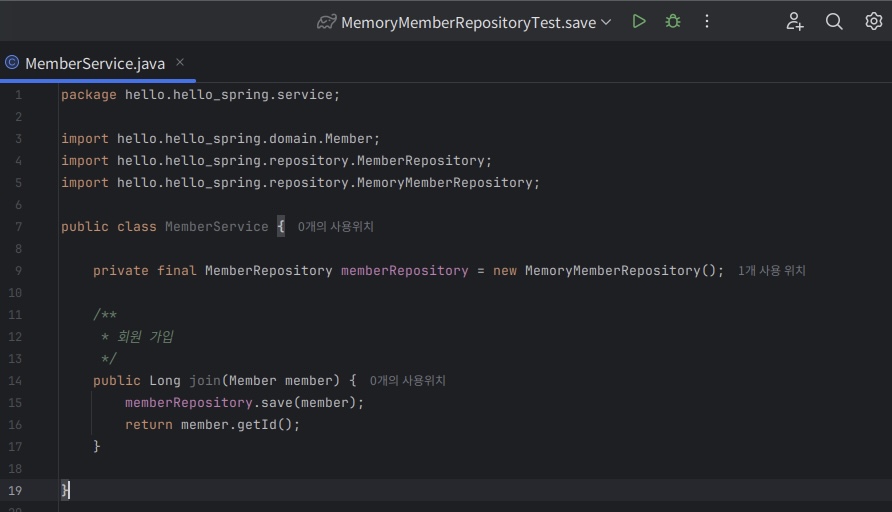Click MemoryMemberRepository() constructor call on line 9
The height and width of the screenshot is (512, 892).
(x=620, y=271)
